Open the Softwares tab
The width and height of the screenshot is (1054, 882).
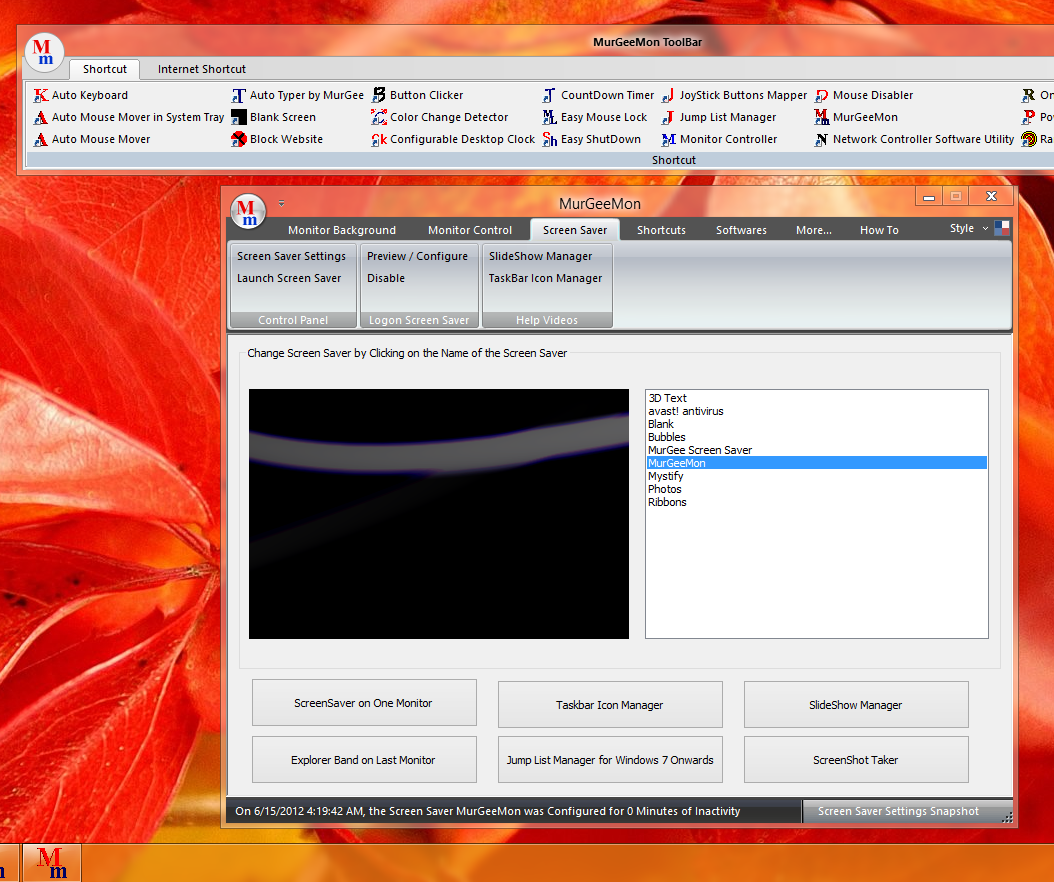(741, 230)
